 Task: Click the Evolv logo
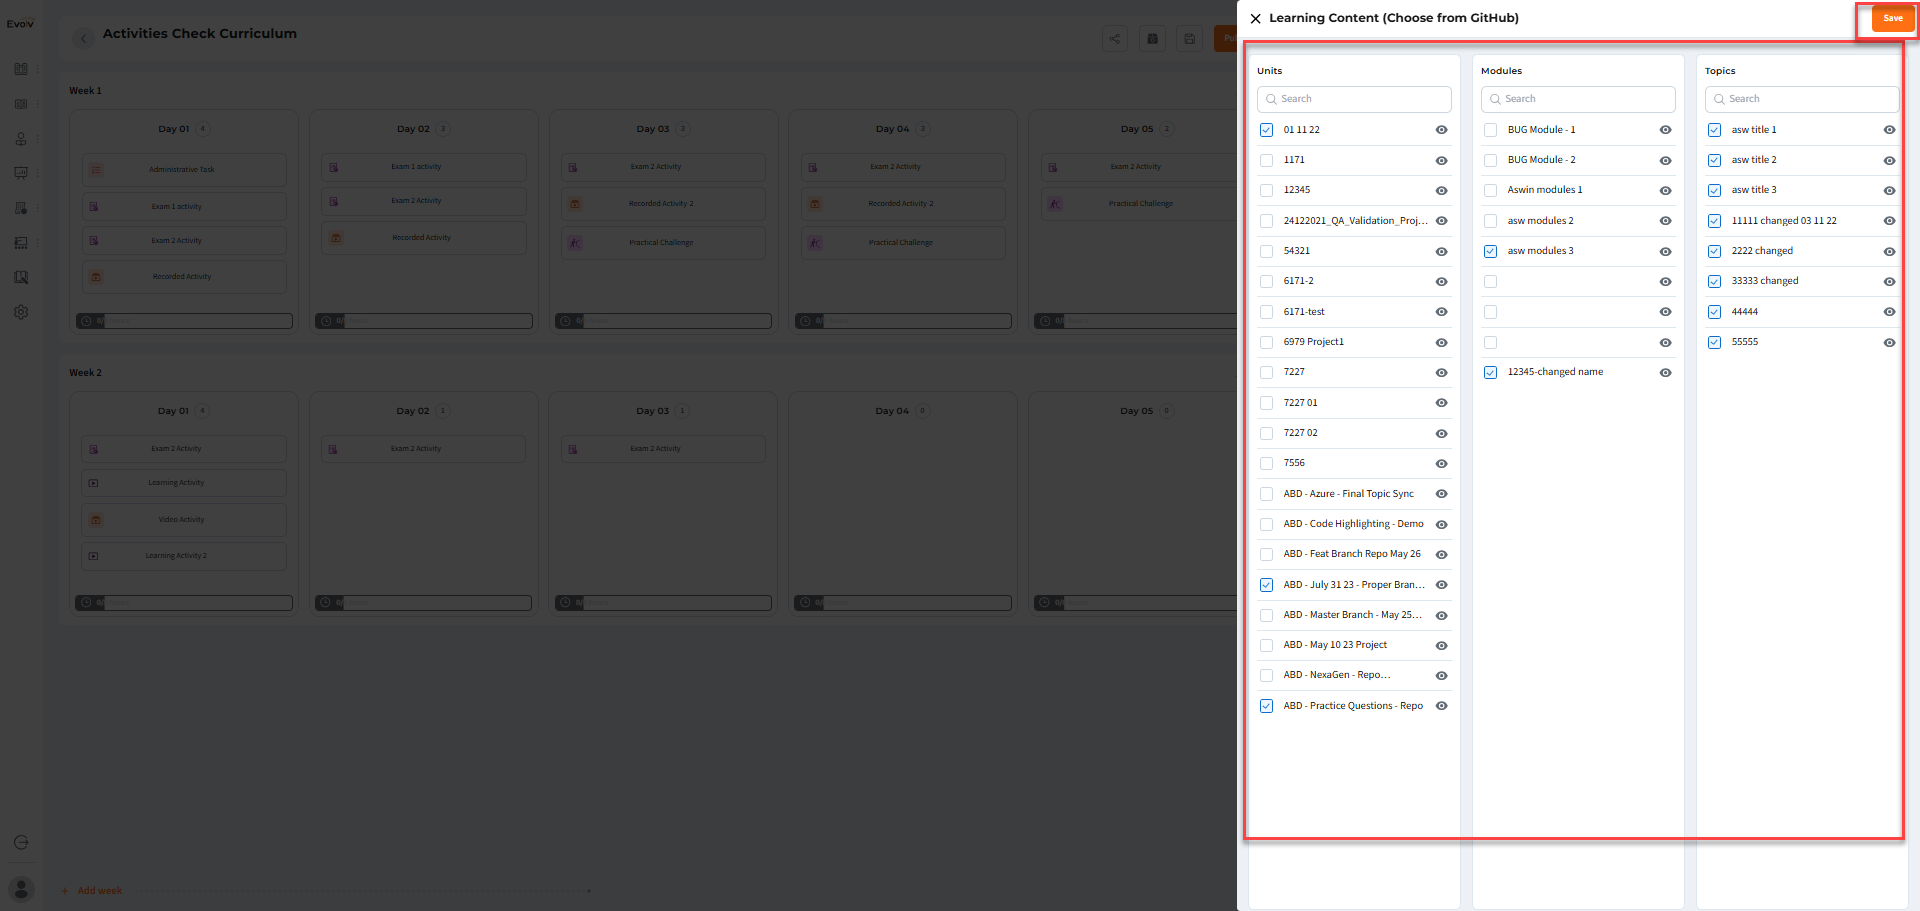pyautogui.click(x=20, y=24)
